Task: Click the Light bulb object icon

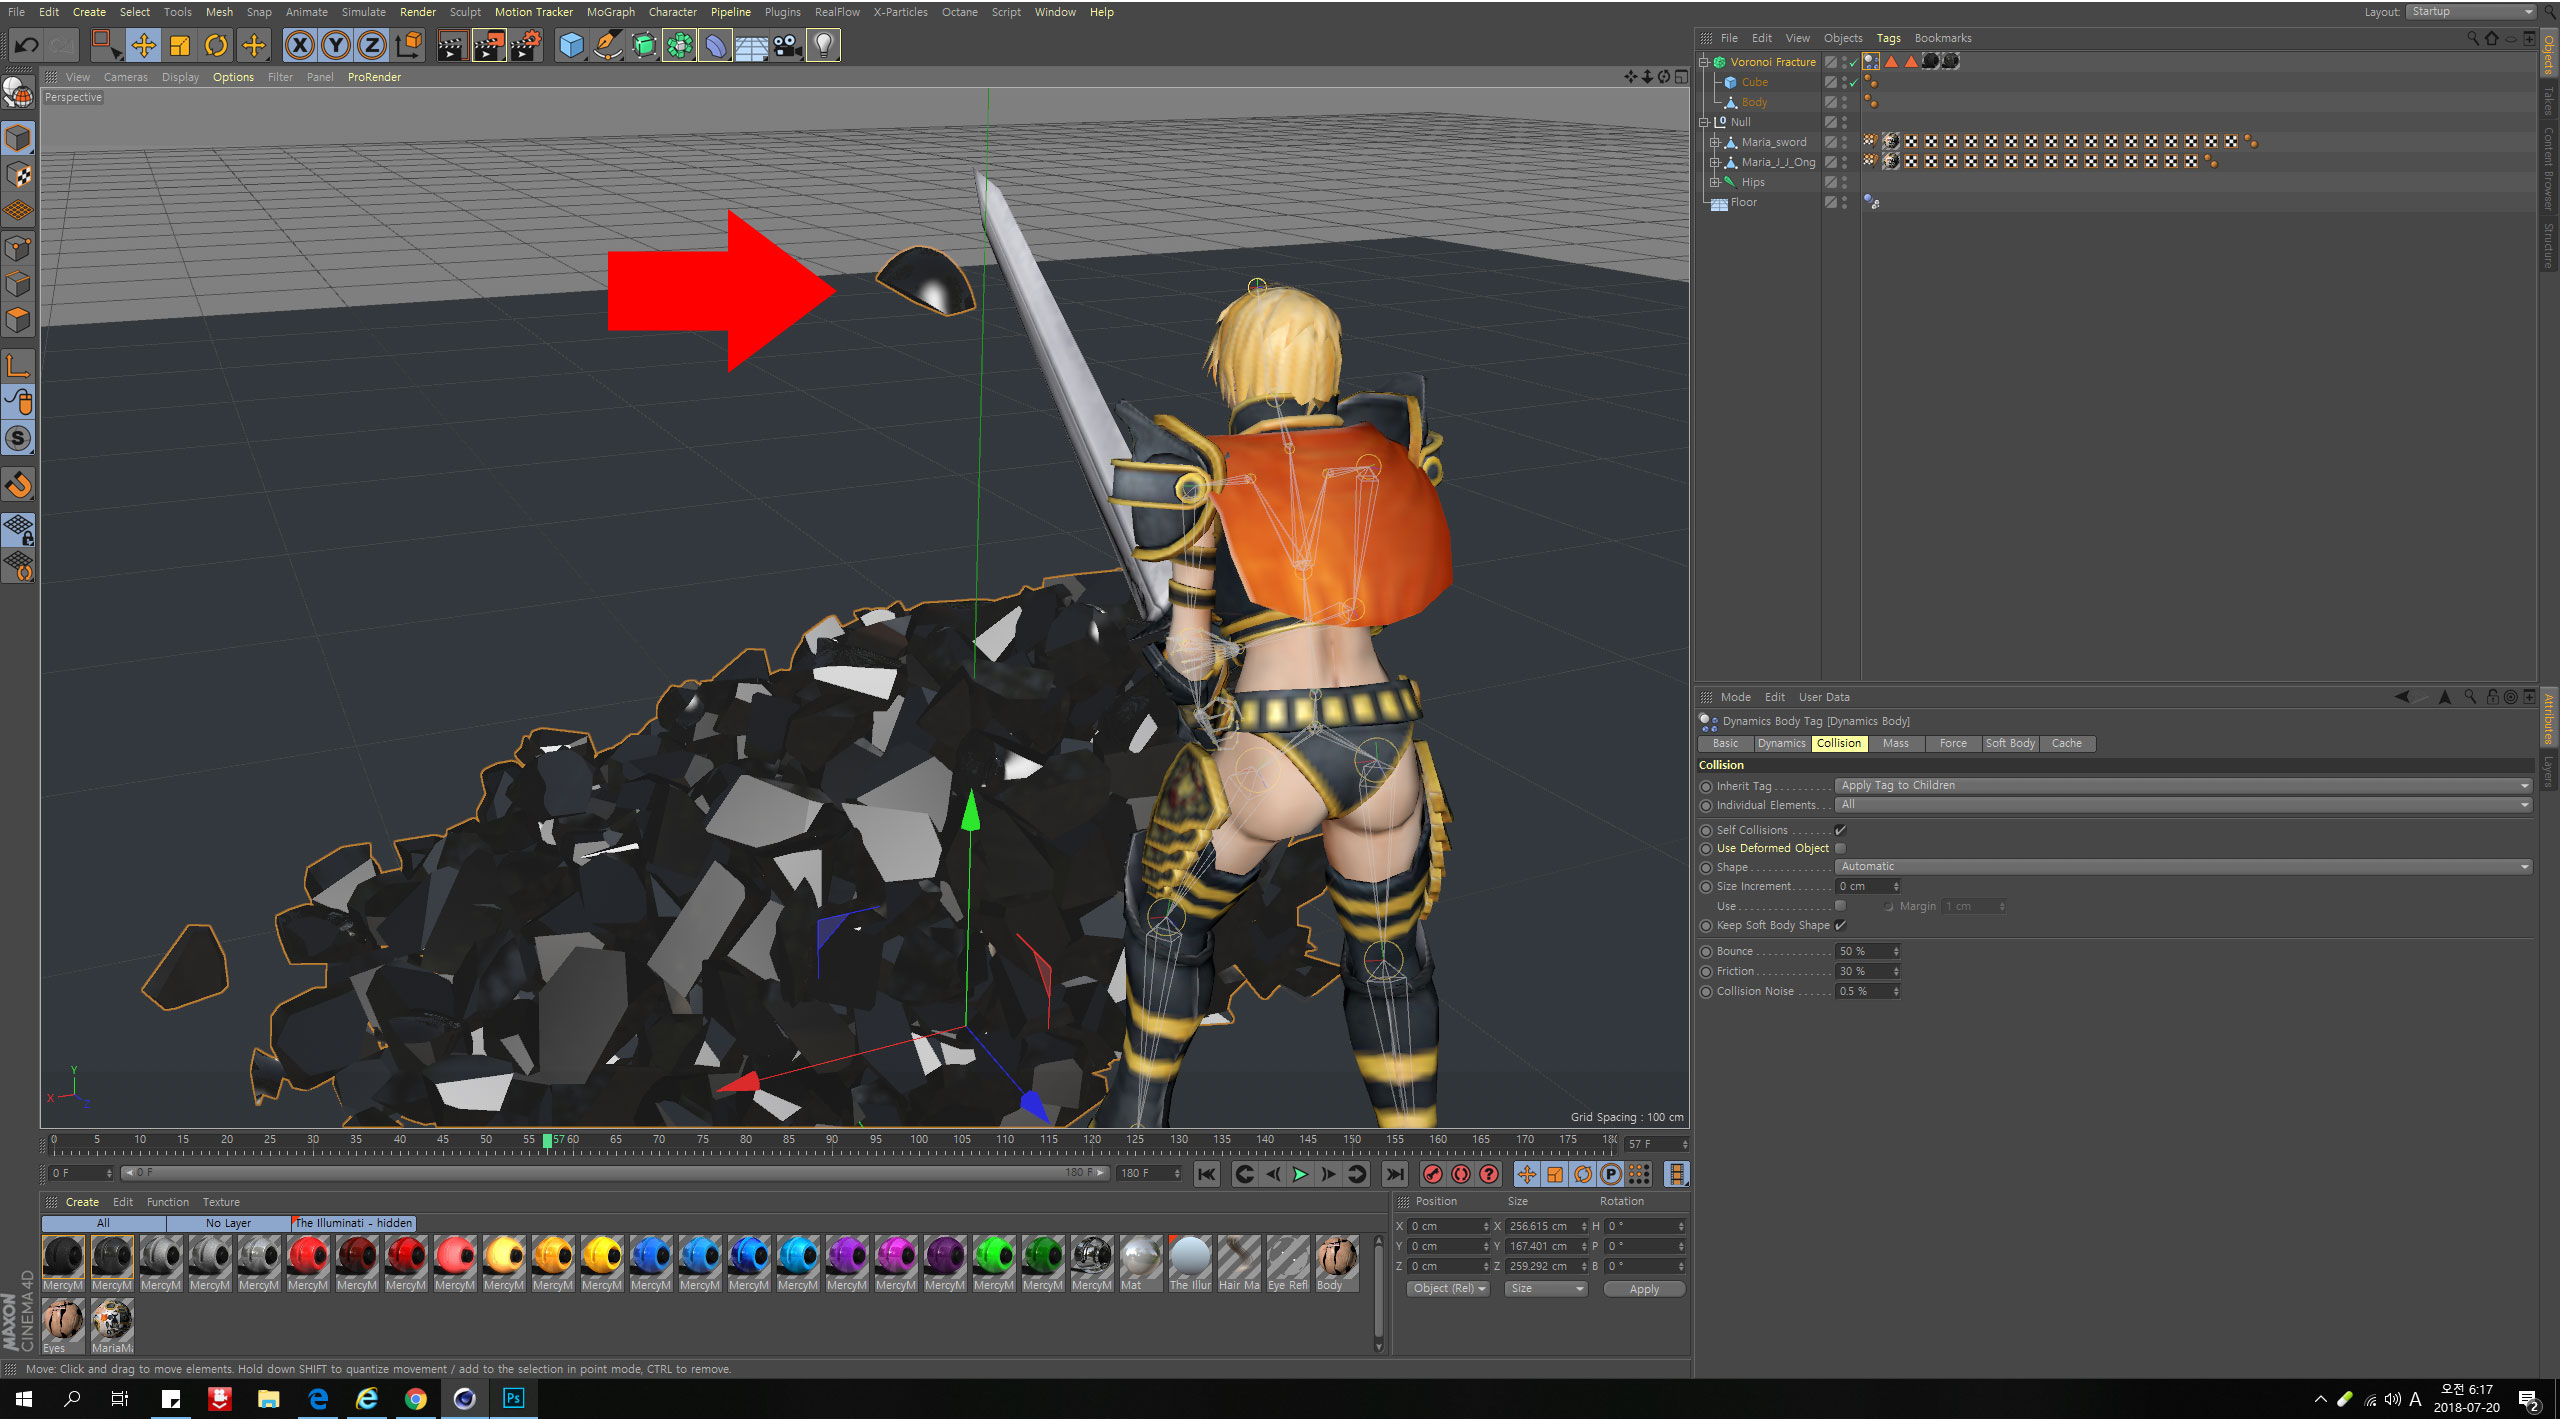Action: tap(823, 45)
